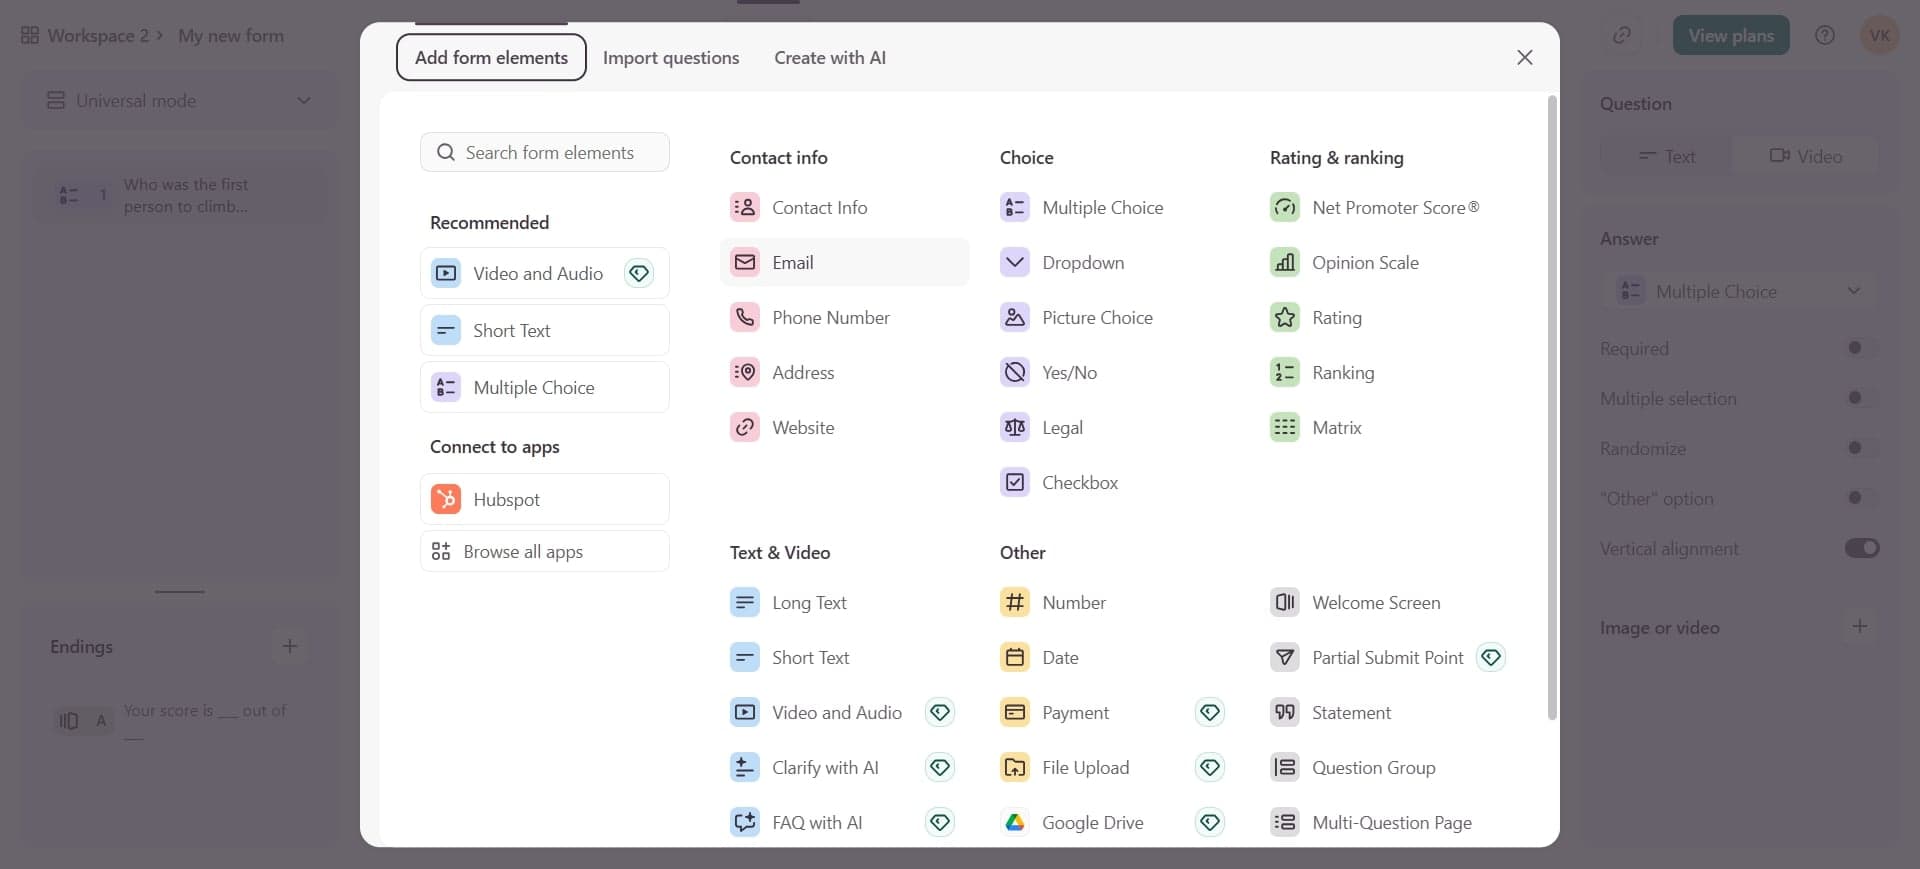Add a Welcome Screen icon
Image resolution: width=1920 pixels, height=869 pixels.
coord(1285,602)
